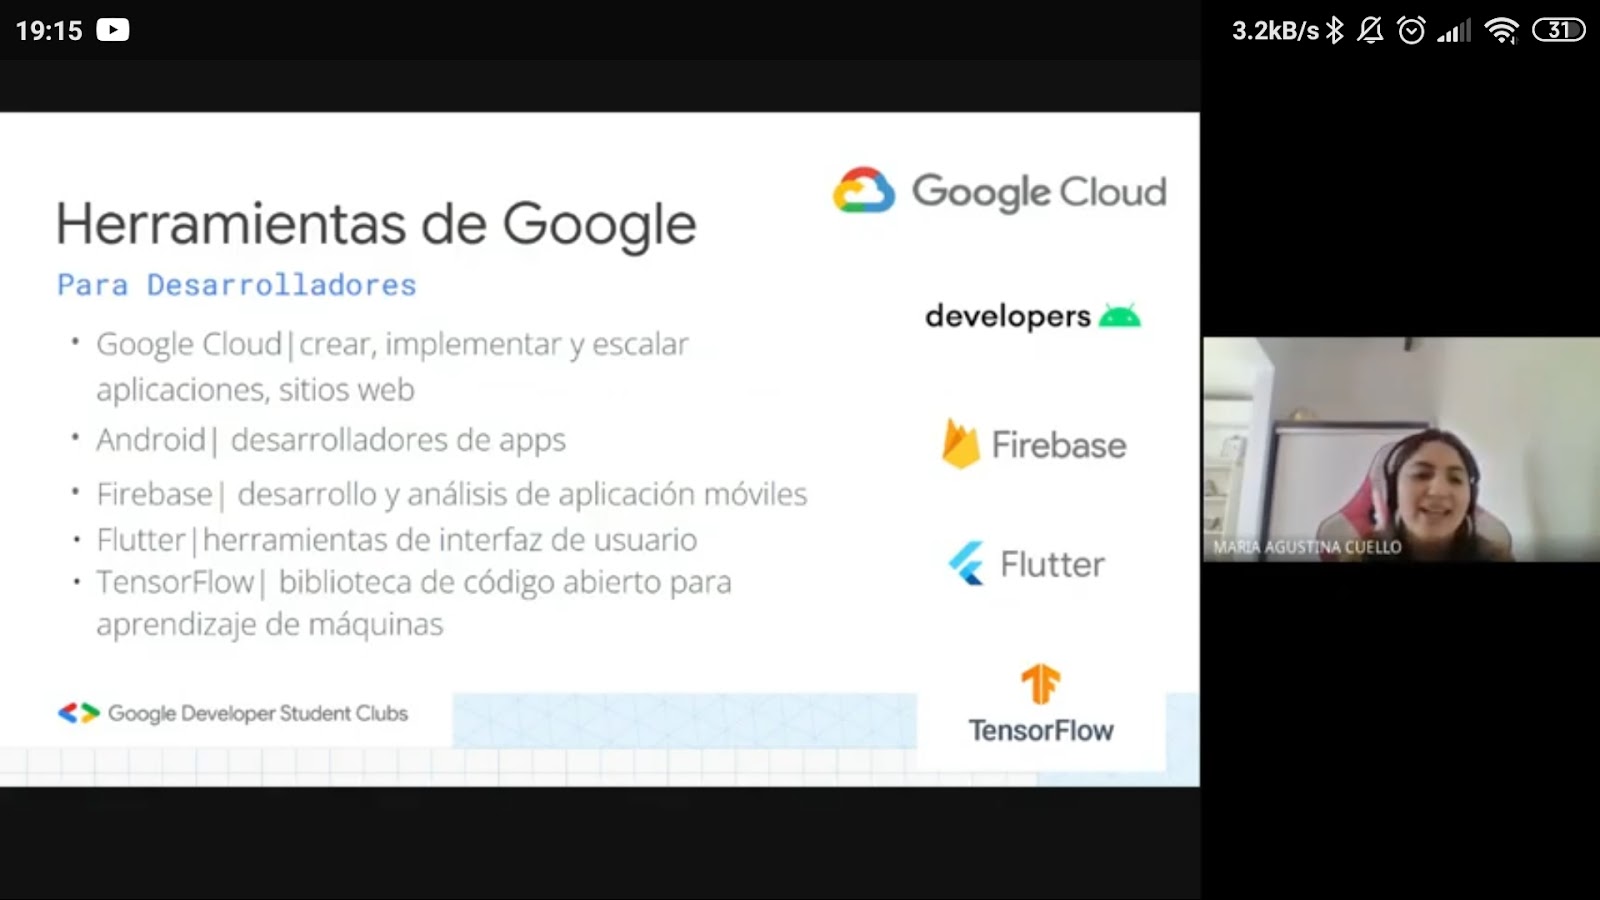Tap the Bluetooth status icon
The image size is (1600, 900).
point(1335,30)
